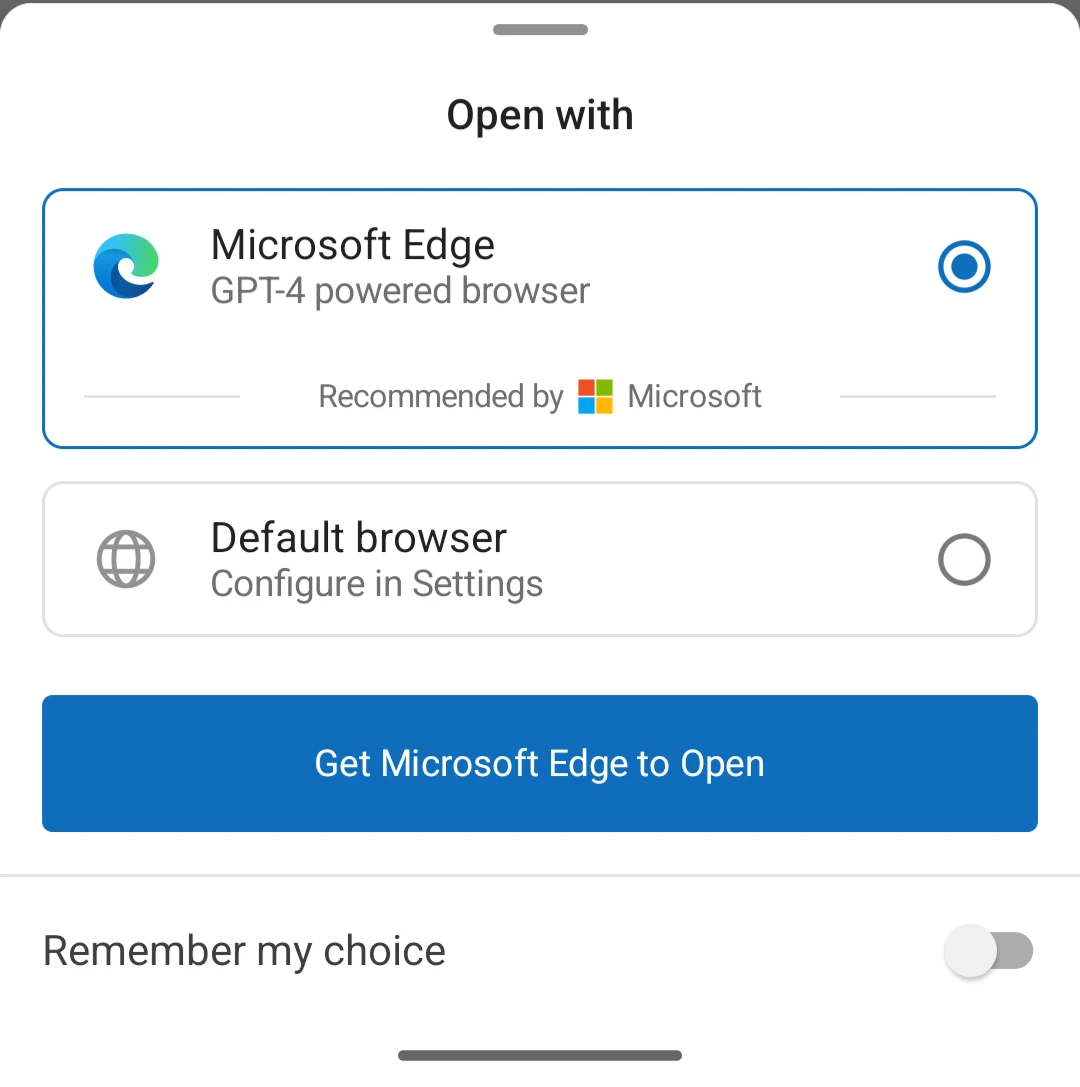This screenshot has width=1080, height=1087.
Task: Tap the "Recommended by" text
Action: pos(440,397)
